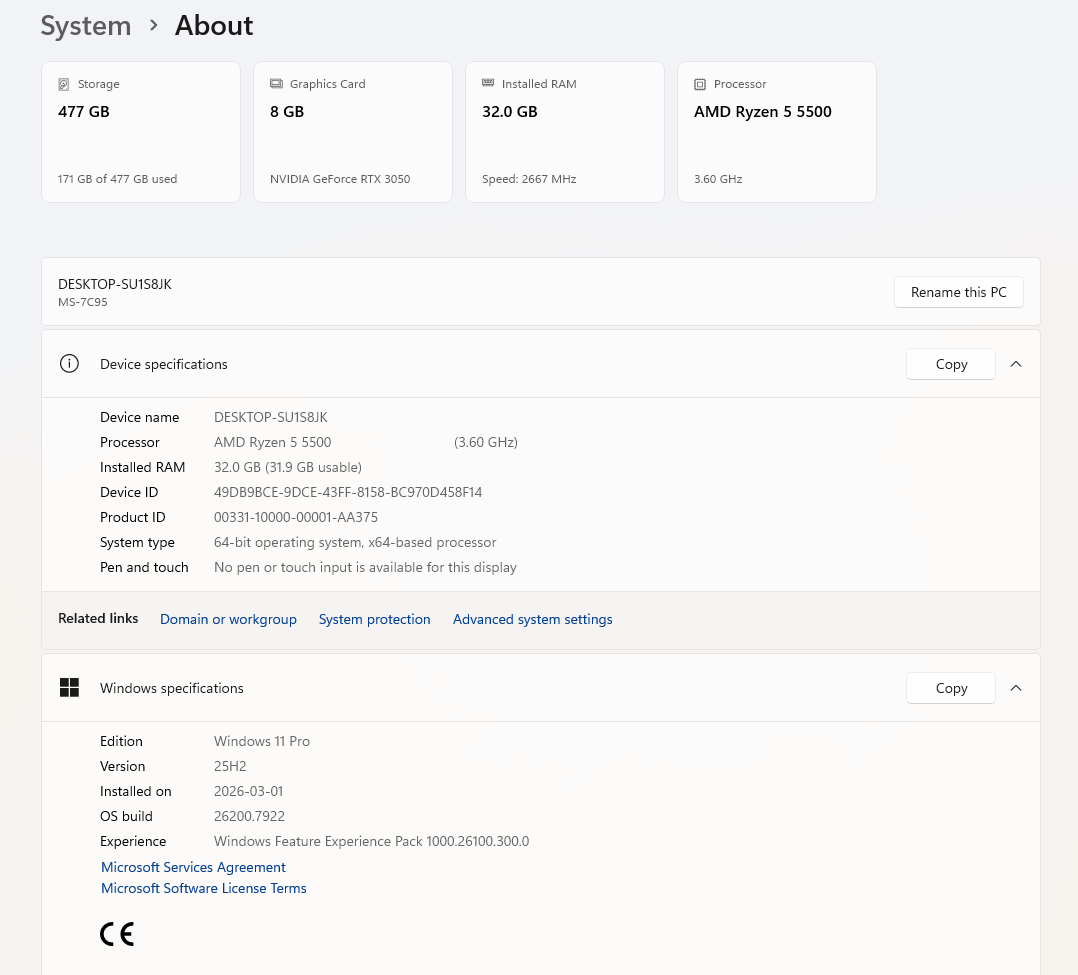Open Domain or workgroup link

click(228, 620)
